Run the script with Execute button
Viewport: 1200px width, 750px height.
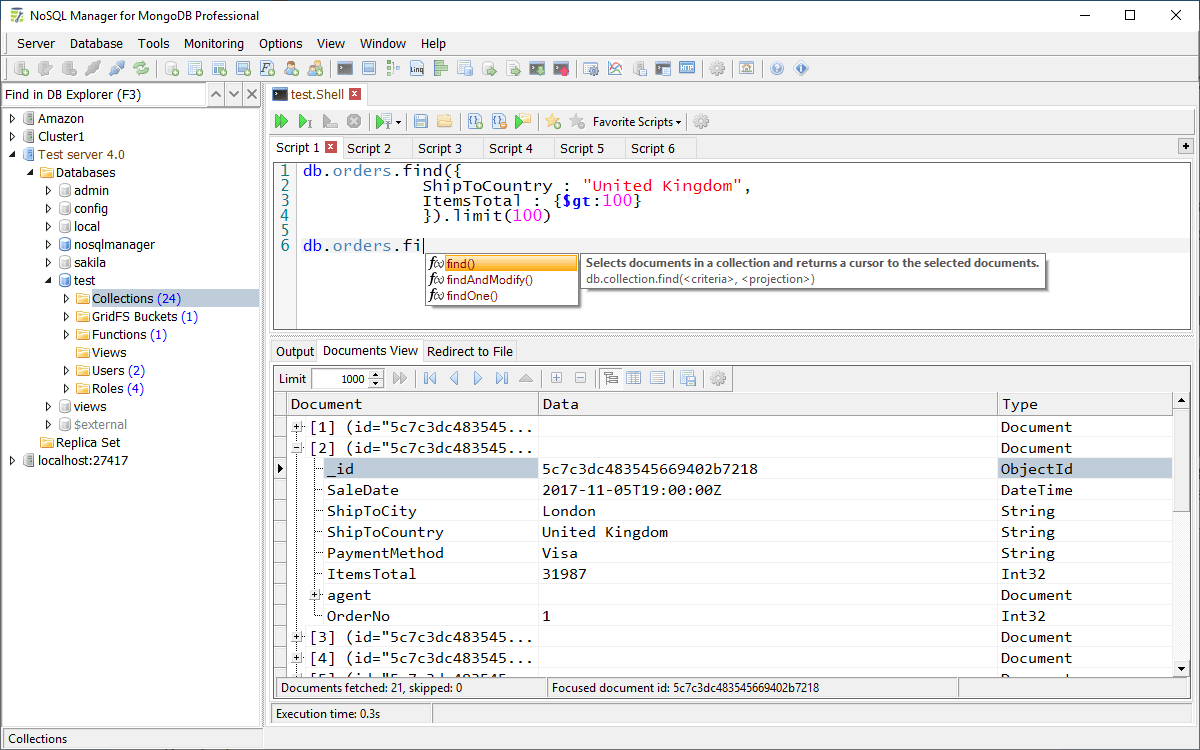pos(282,120)
